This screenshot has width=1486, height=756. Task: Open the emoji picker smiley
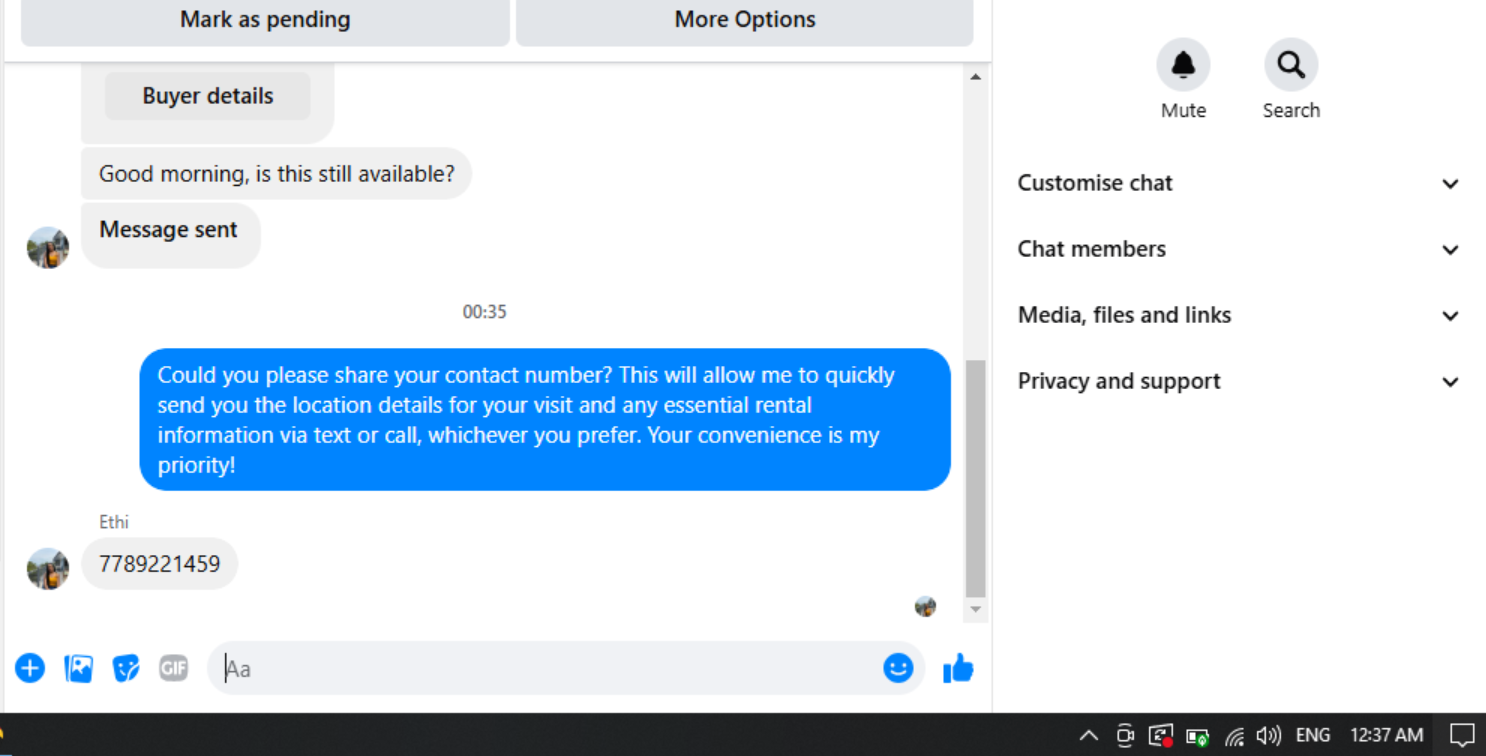click(898, 668)
